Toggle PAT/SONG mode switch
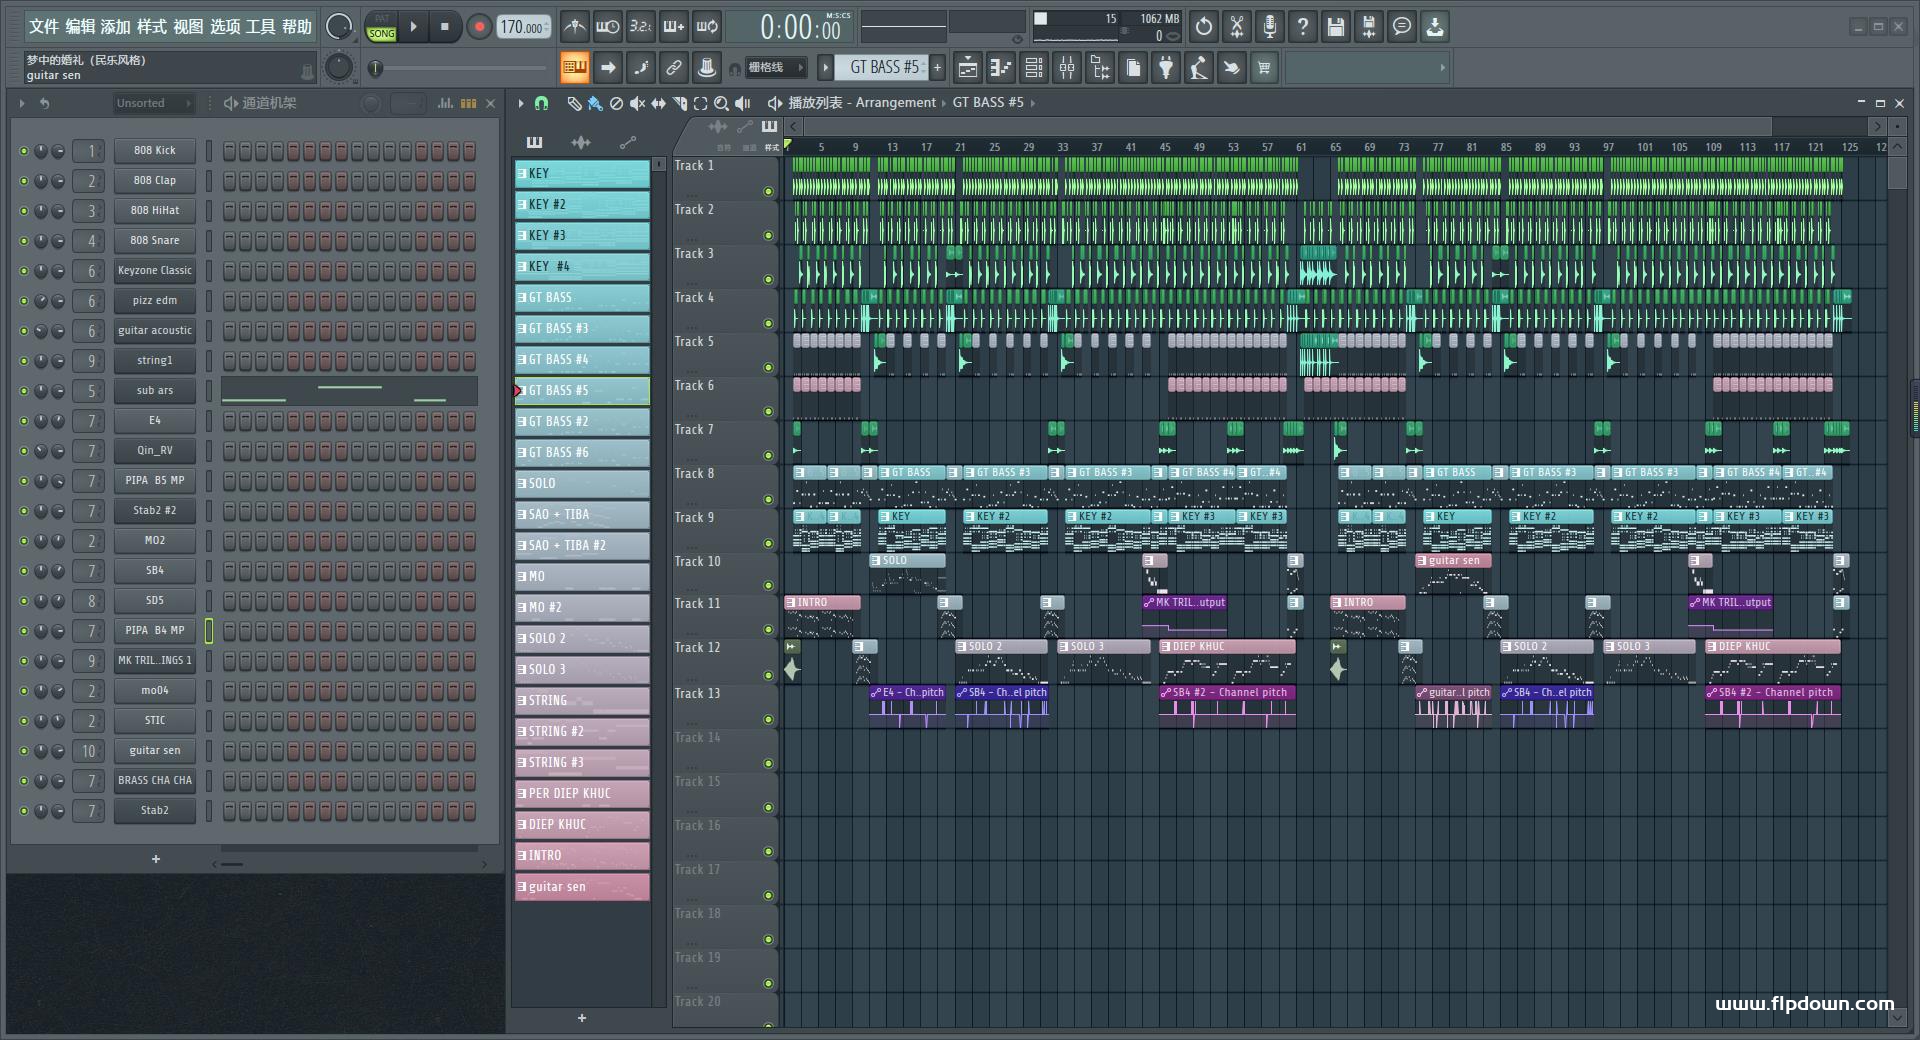The height and width of the screenshot is (1040, 1920). pyautogui.click(x=382, y=27)
